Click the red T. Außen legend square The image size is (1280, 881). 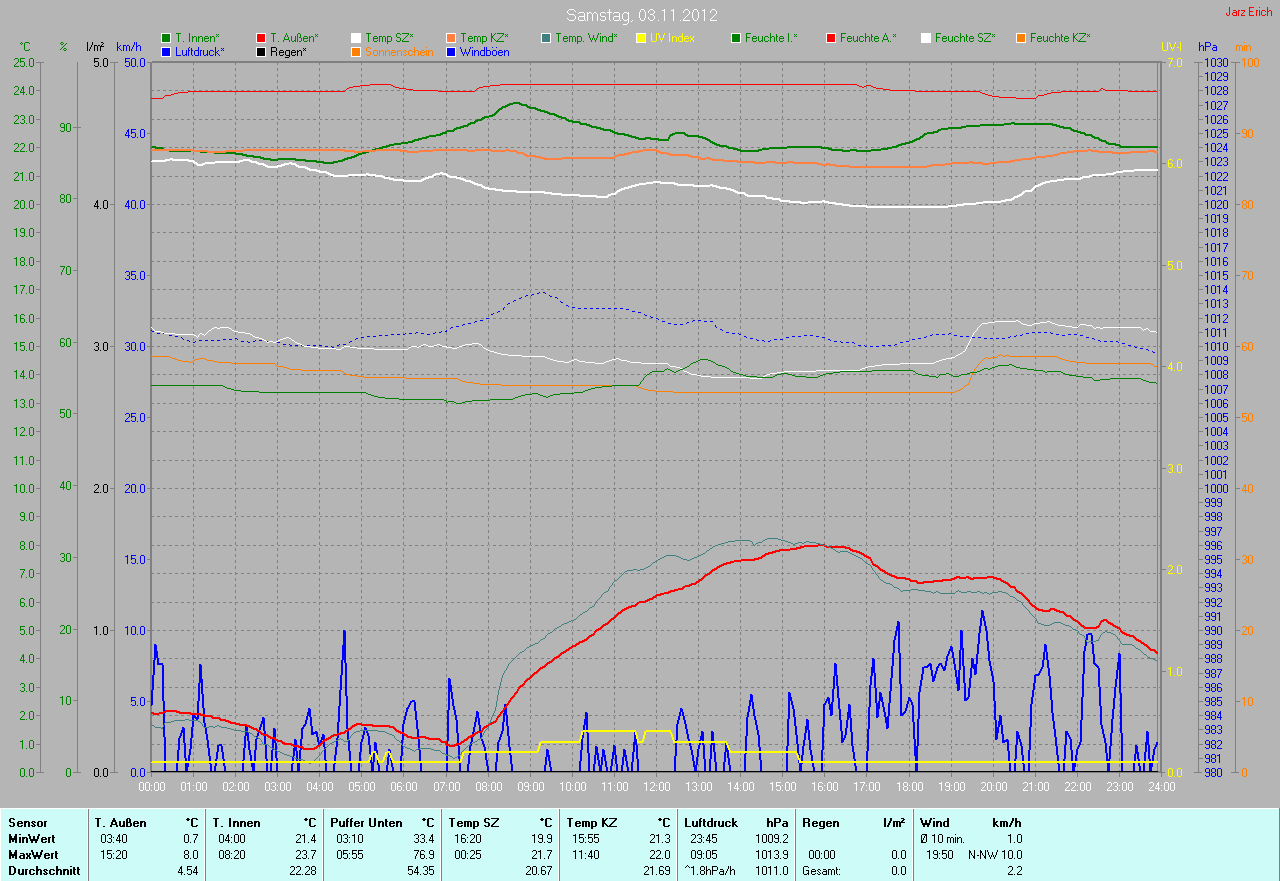coord(261,38)
